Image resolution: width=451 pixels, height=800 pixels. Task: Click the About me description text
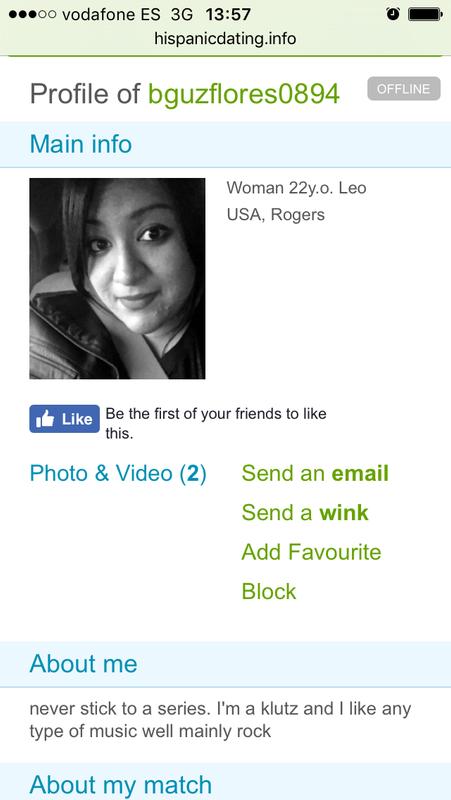click(220, 720)
